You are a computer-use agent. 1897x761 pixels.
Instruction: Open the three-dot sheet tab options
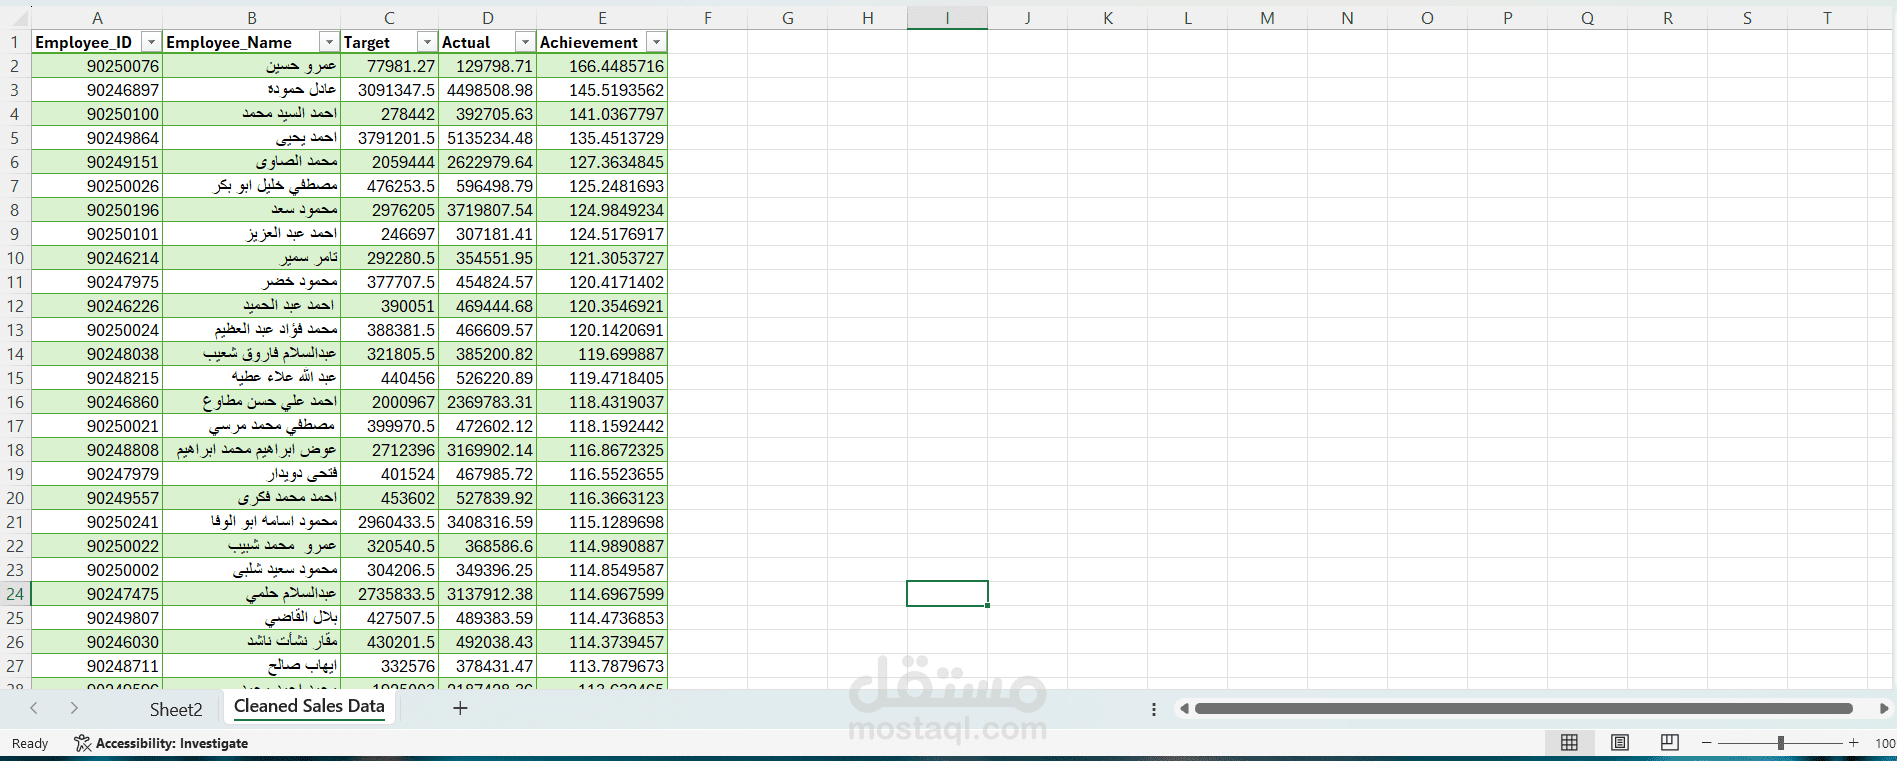coord(1154,709)
